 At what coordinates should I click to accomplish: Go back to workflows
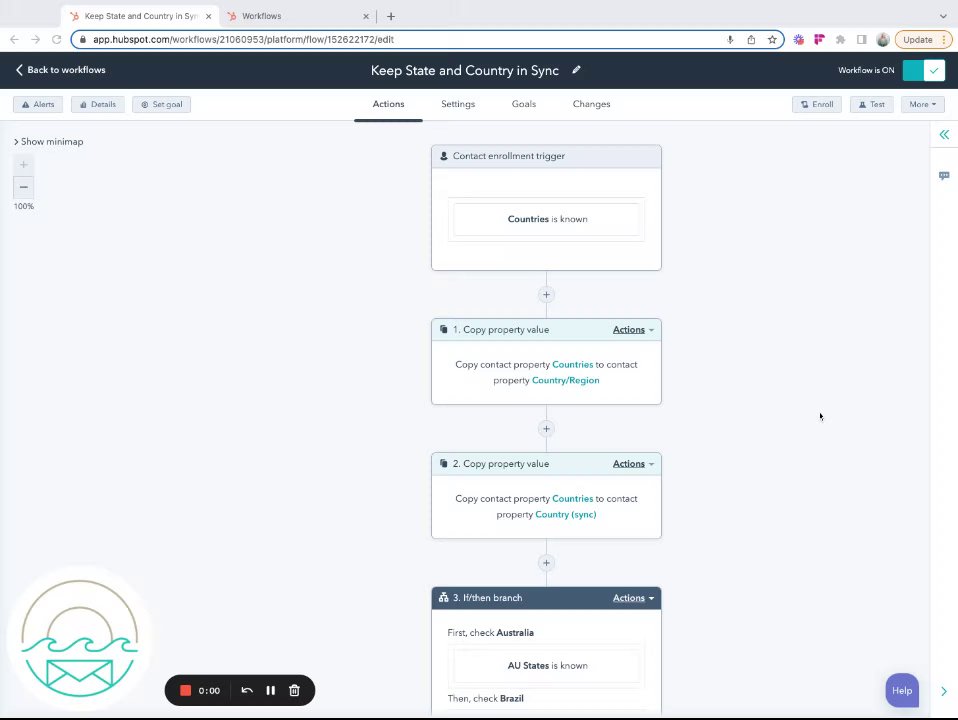60,70
